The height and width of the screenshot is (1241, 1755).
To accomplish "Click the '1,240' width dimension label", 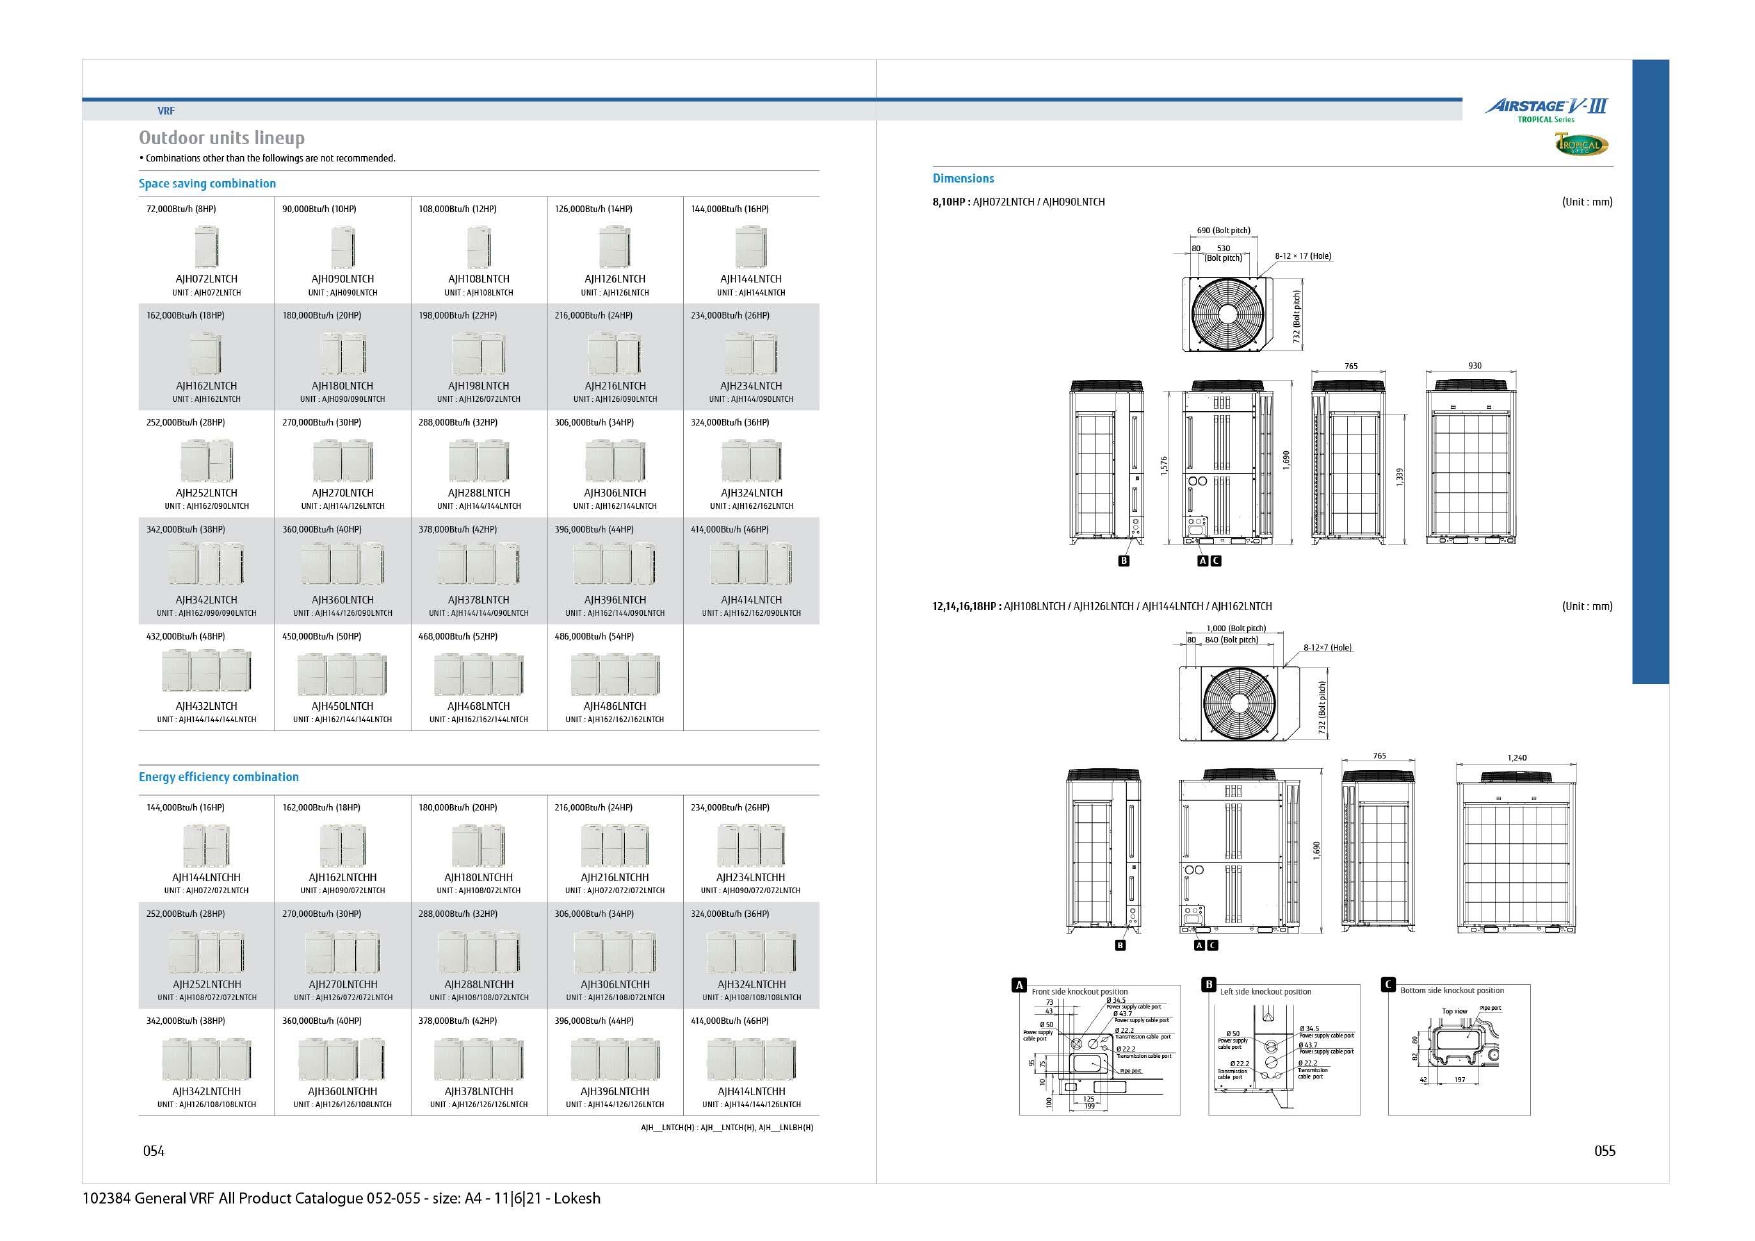I will point(1517,758).
